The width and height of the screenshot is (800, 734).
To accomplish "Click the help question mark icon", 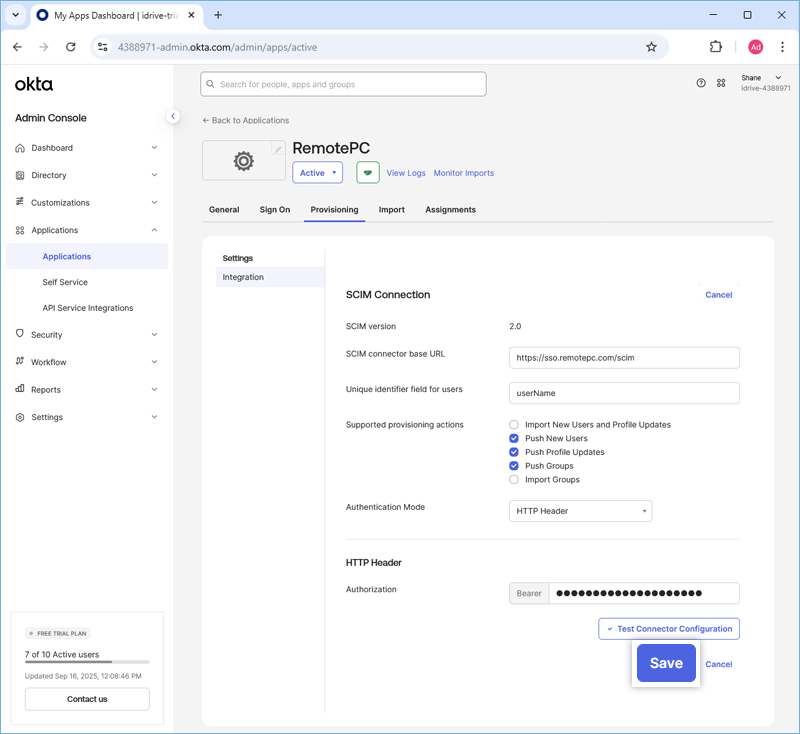I will point(701,83).
